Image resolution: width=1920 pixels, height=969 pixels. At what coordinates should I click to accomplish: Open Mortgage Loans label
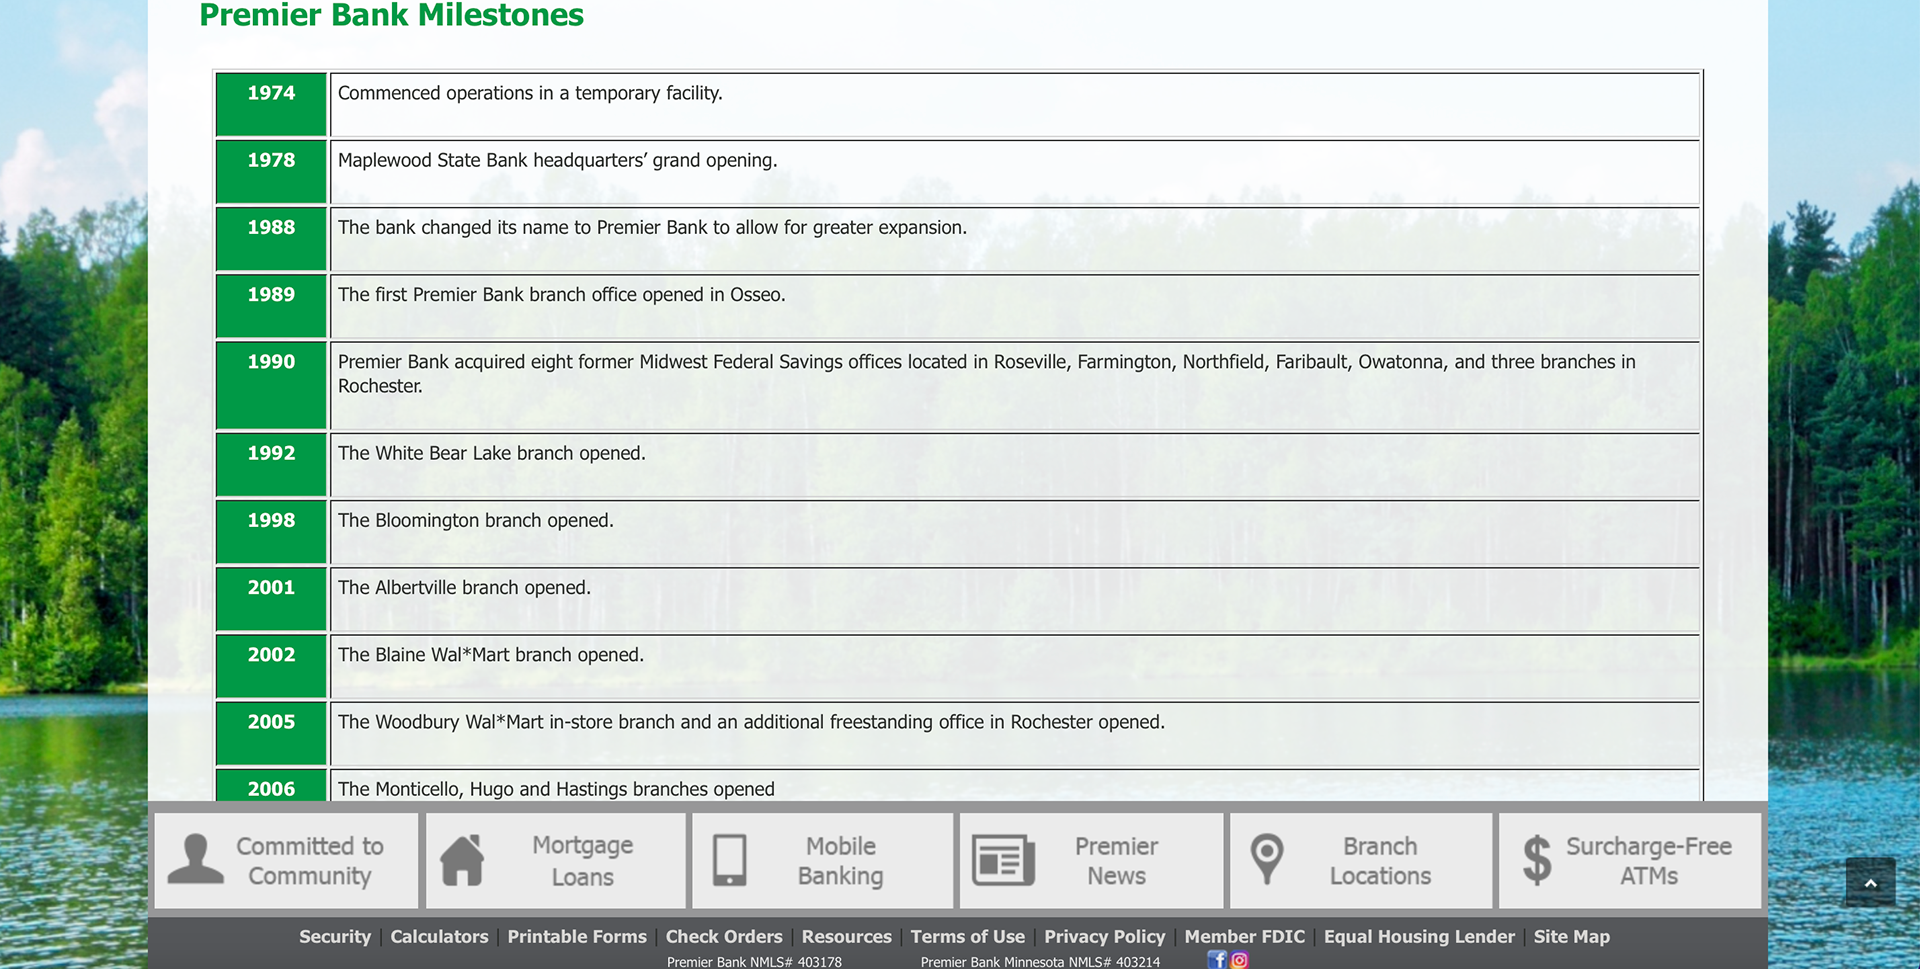click(x=583, y=861)
